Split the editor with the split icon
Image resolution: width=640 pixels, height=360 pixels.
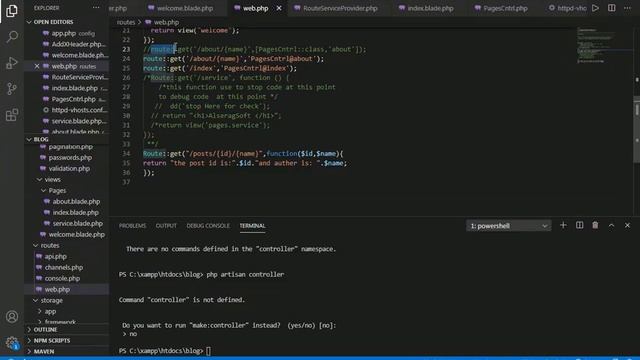click(x=611, y=8)
